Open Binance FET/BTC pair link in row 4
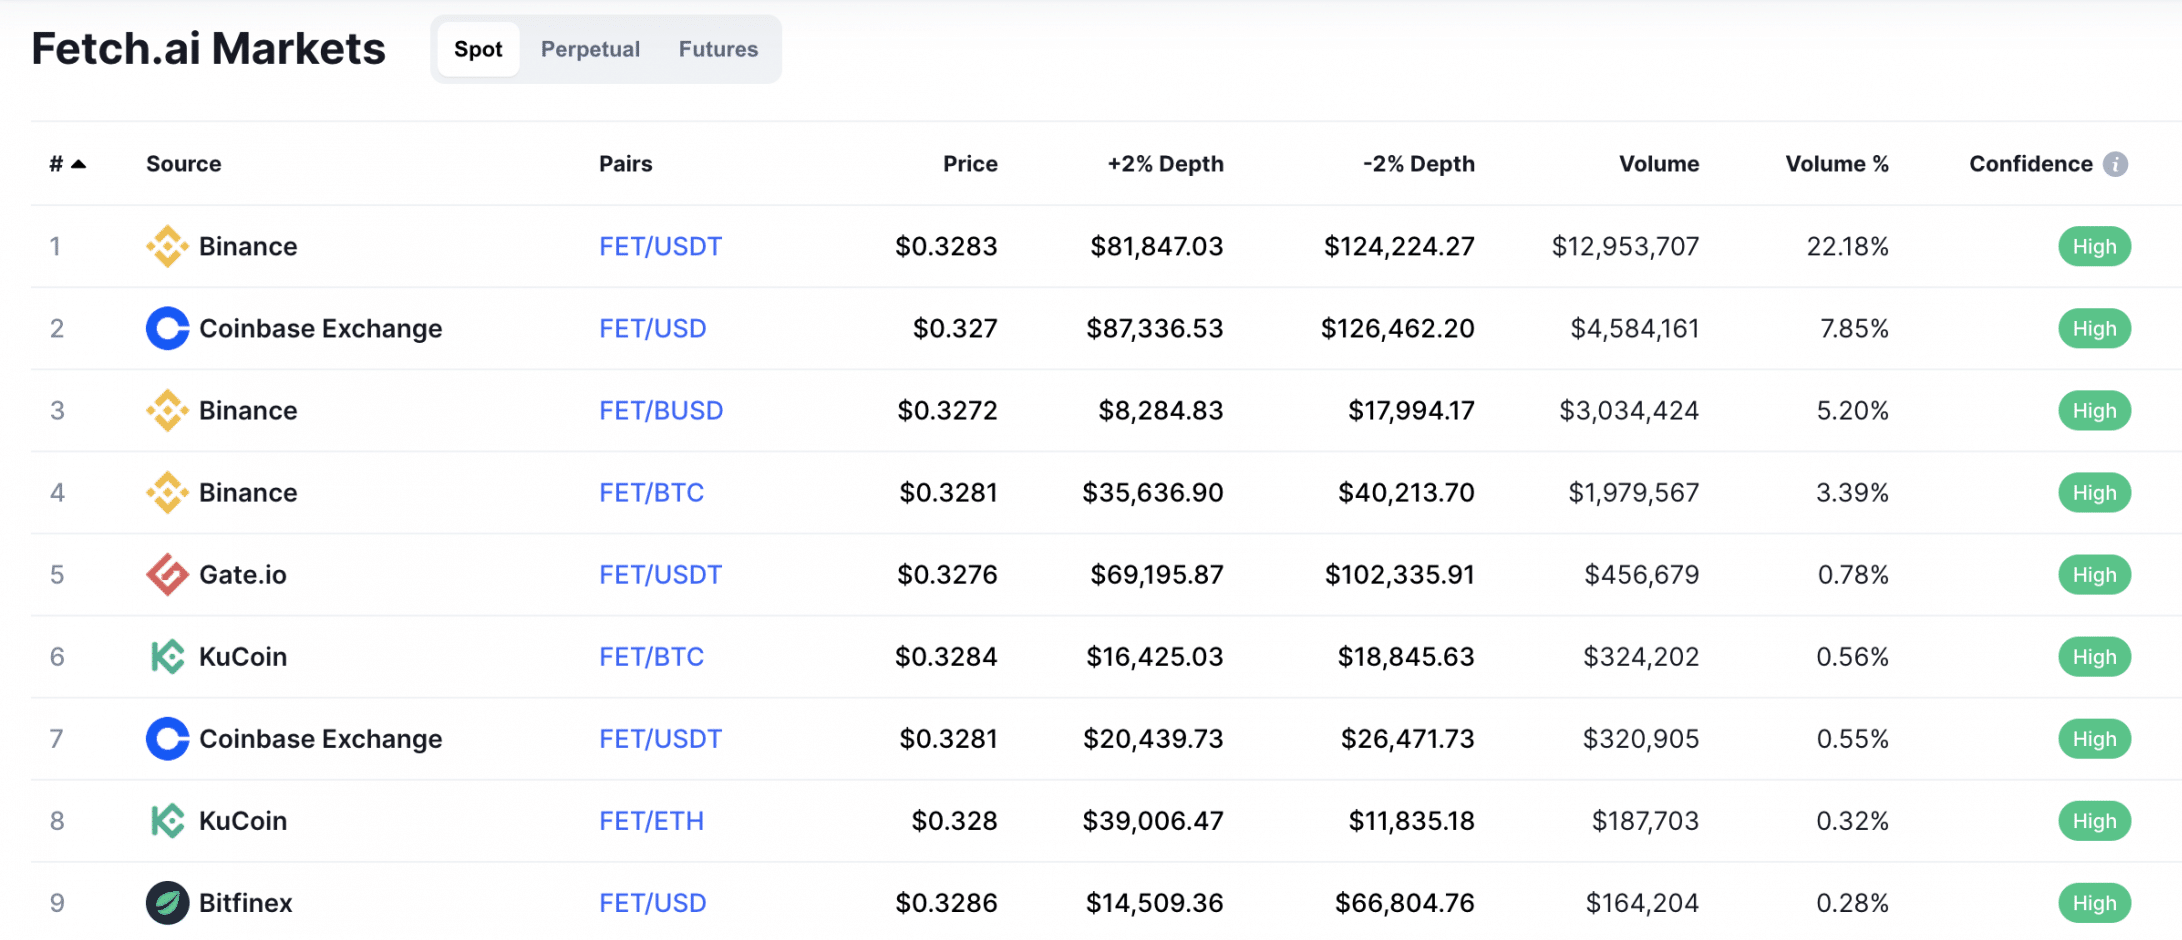The width and height of the screenshot is (2182, 940). click(x=651, y=492)
